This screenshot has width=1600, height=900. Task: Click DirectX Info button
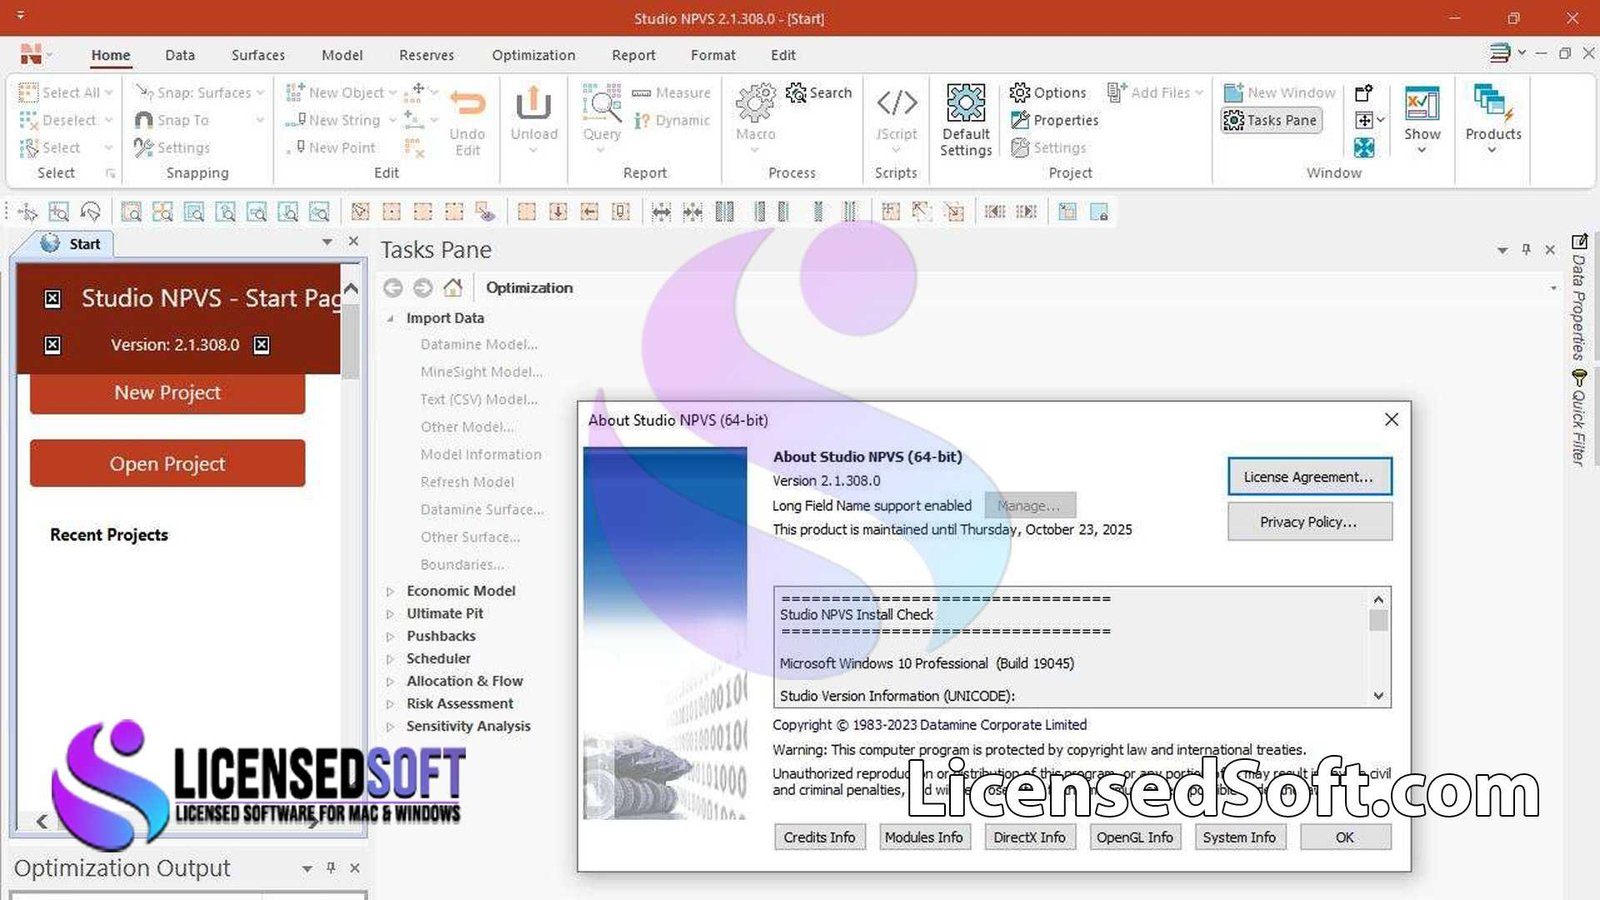(x=1030, y=837)
